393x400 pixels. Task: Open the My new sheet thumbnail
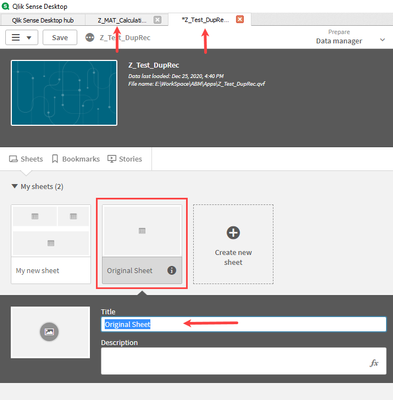51,231
